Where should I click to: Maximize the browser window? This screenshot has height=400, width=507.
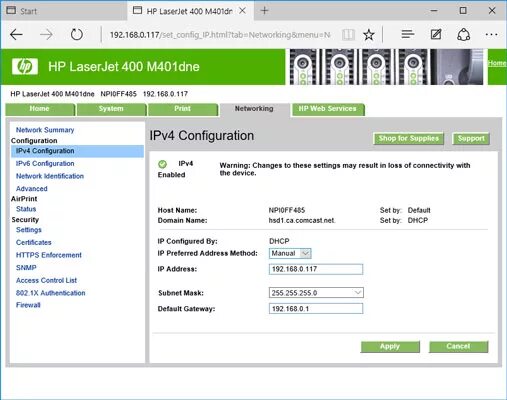(463, 11)
